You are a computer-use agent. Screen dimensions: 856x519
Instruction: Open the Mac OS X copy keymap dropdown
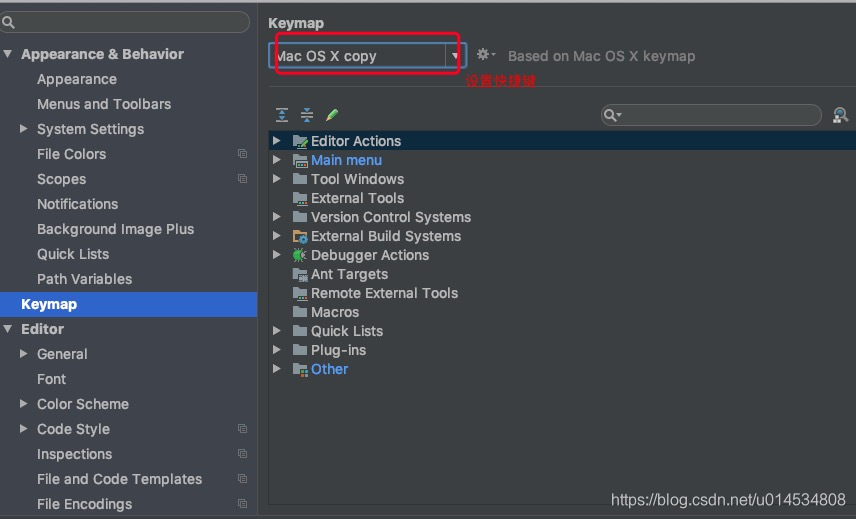pos(456,56)
